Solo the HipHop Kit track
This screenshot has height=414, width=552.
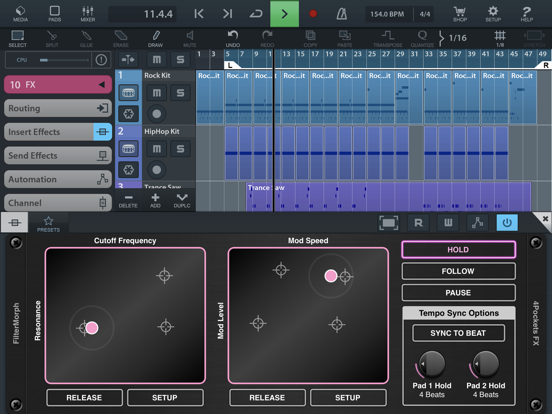(180, 149)
